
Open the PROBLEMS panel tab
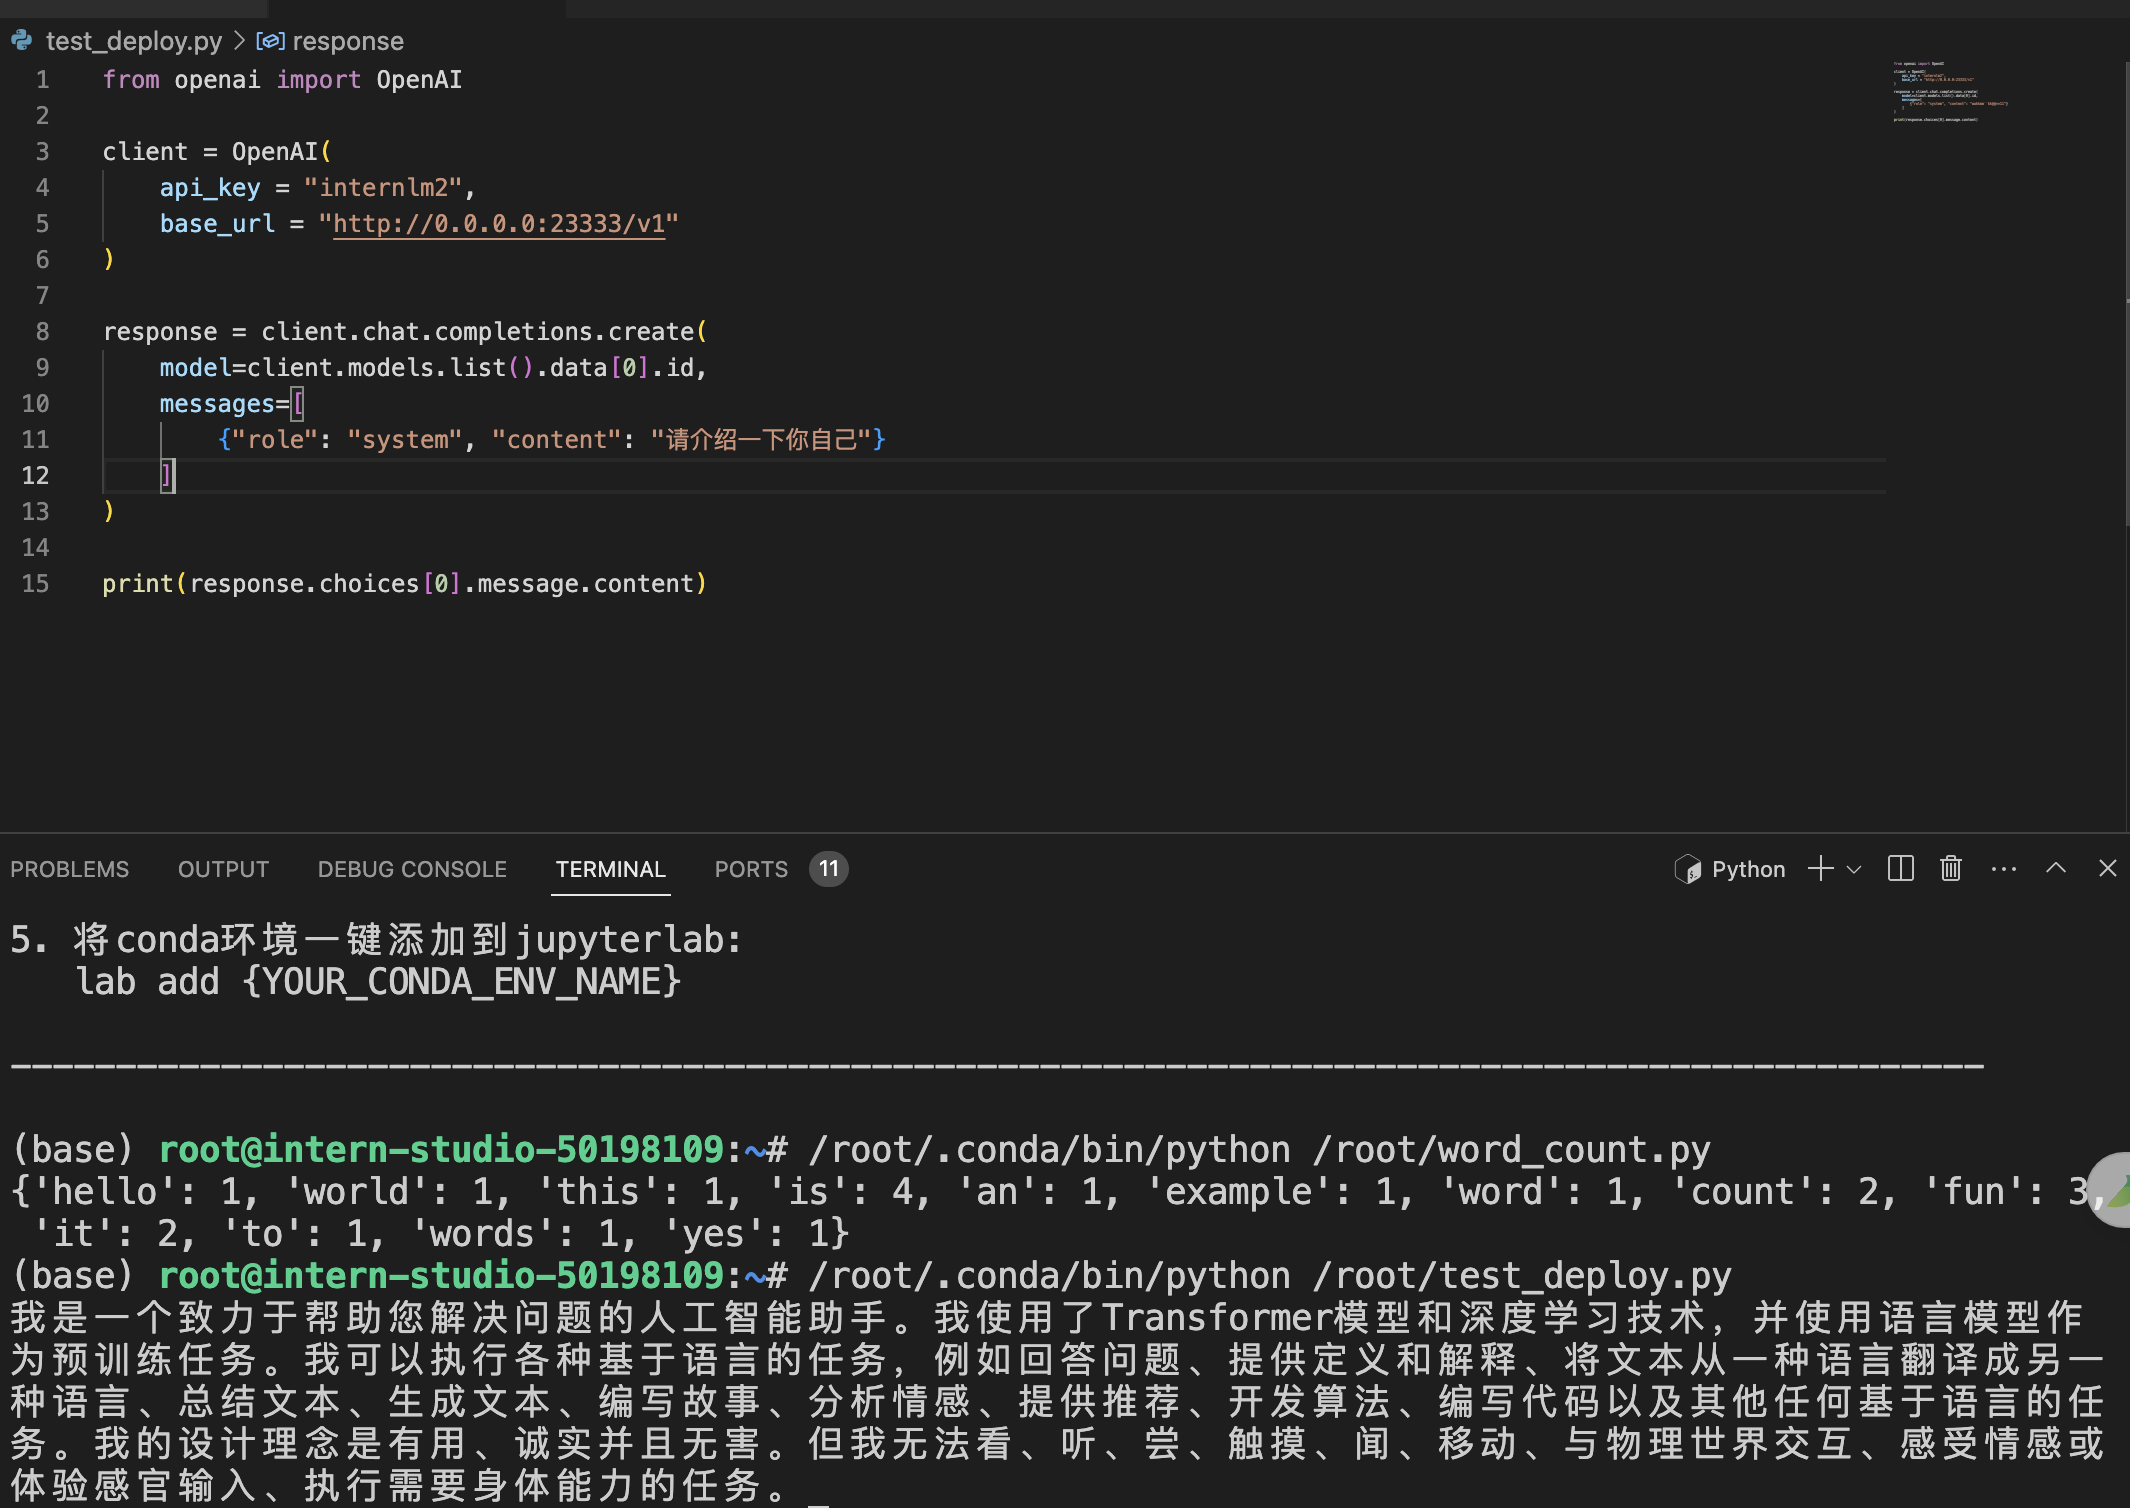[70, 869]
